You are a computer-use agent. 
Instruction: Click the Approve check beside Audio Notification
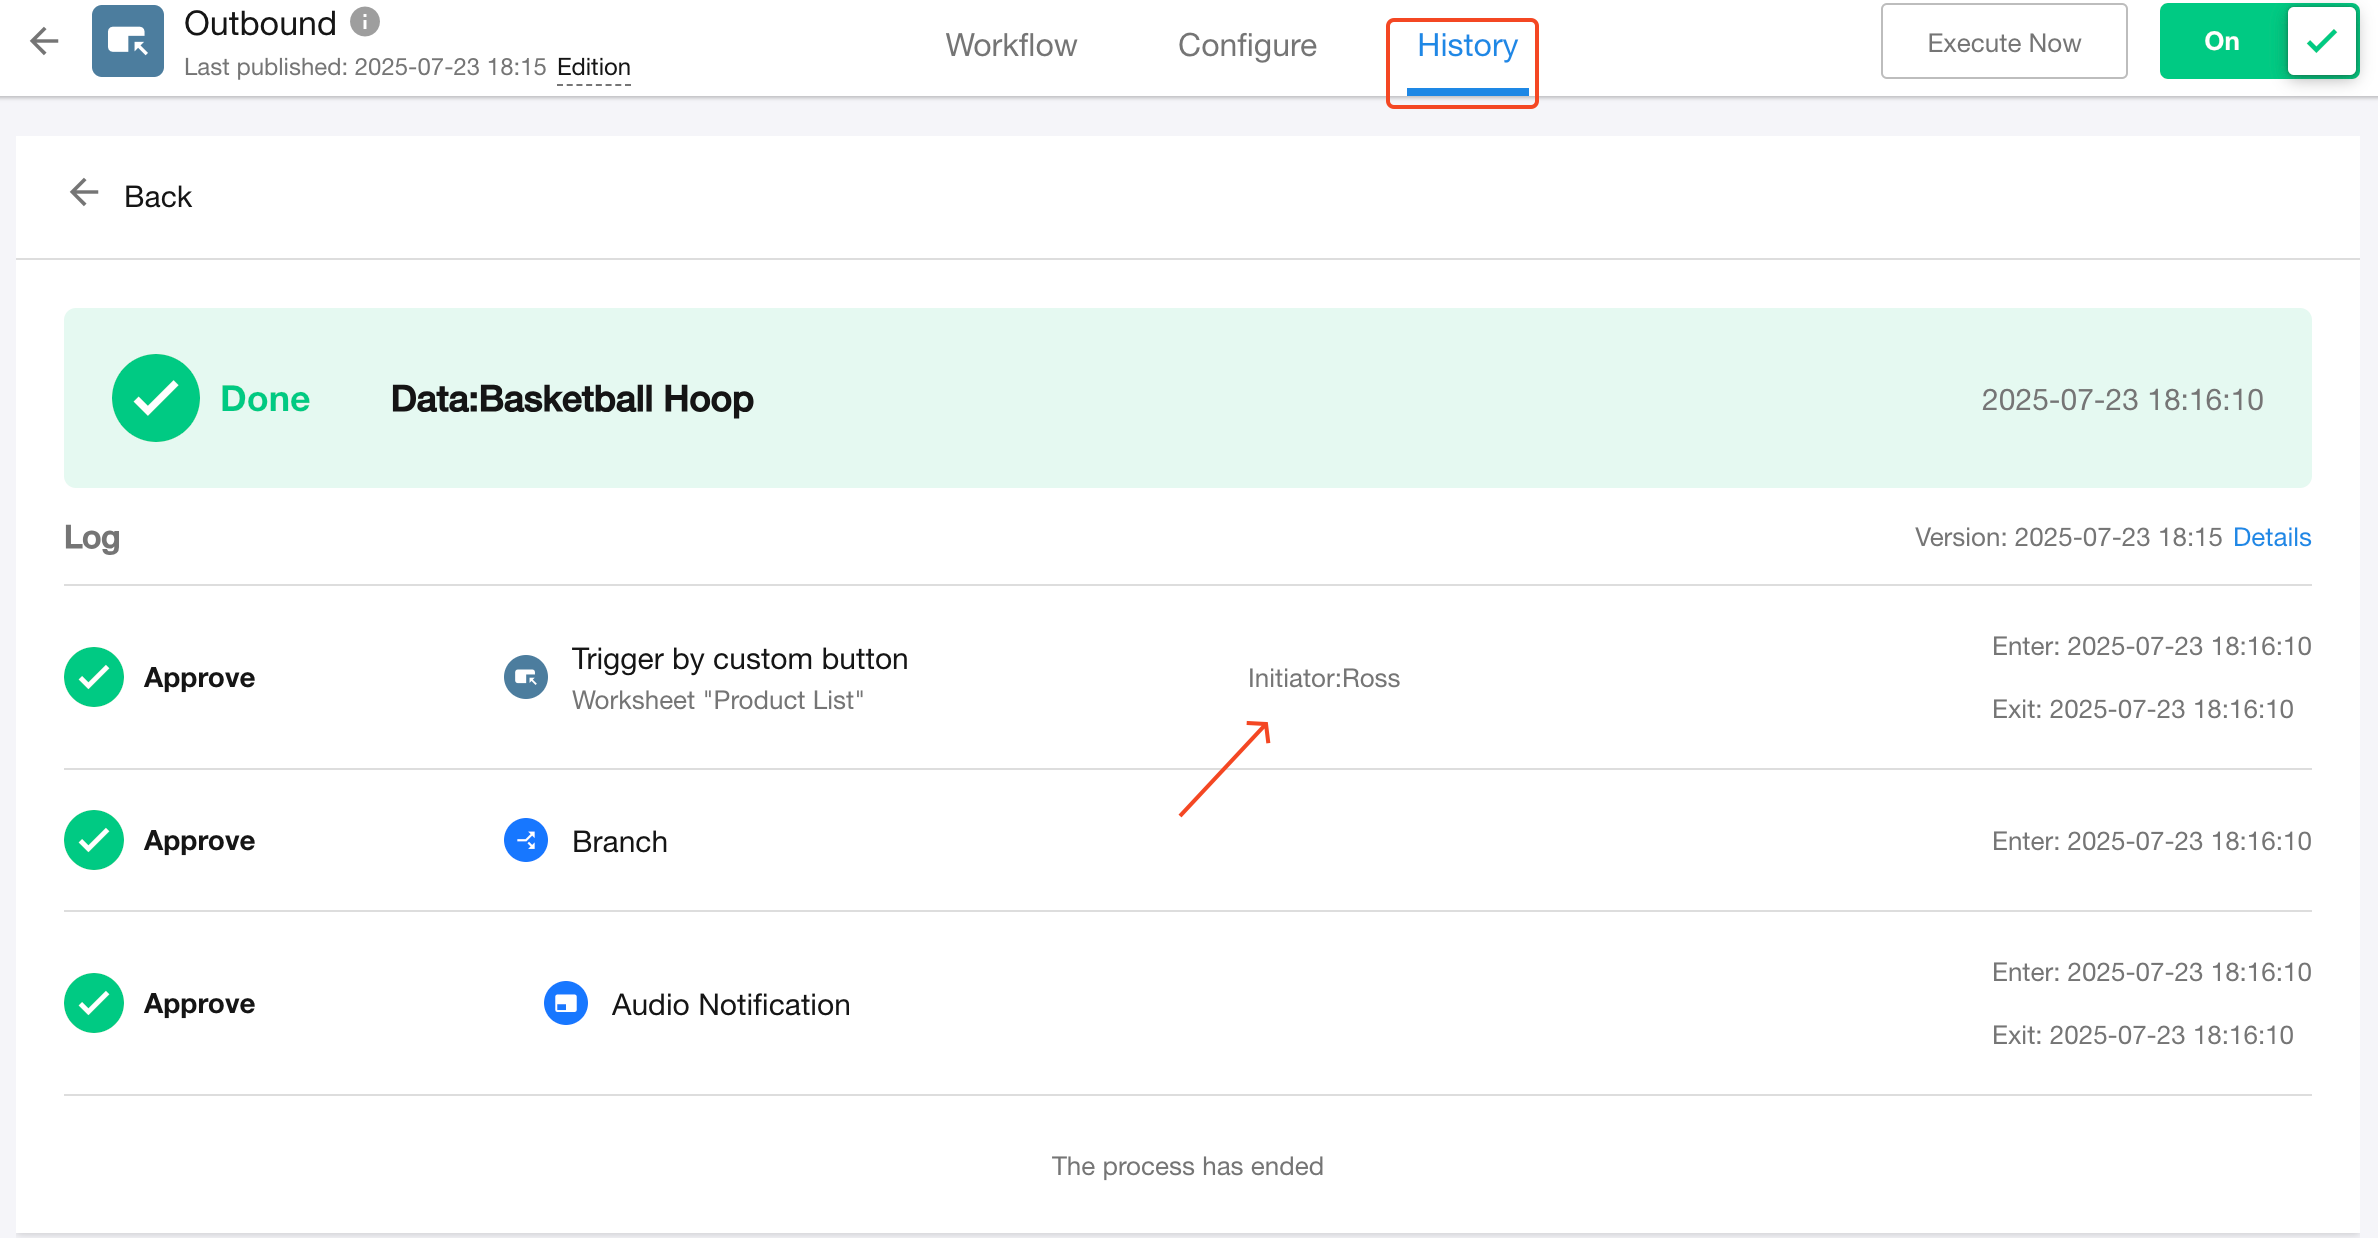94,1003
